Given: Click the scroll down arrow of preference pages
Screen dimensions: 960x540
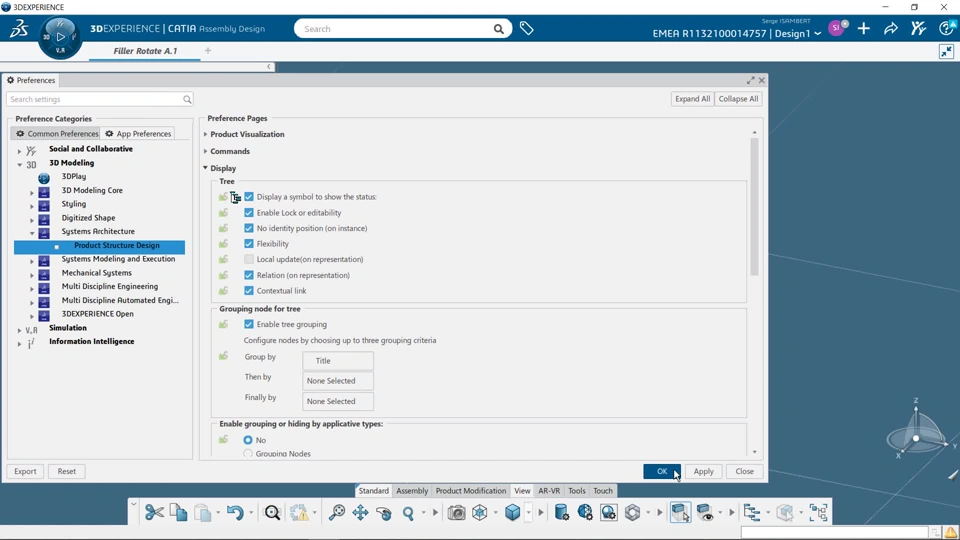Looking at the screenshot, I should point(754,452).
